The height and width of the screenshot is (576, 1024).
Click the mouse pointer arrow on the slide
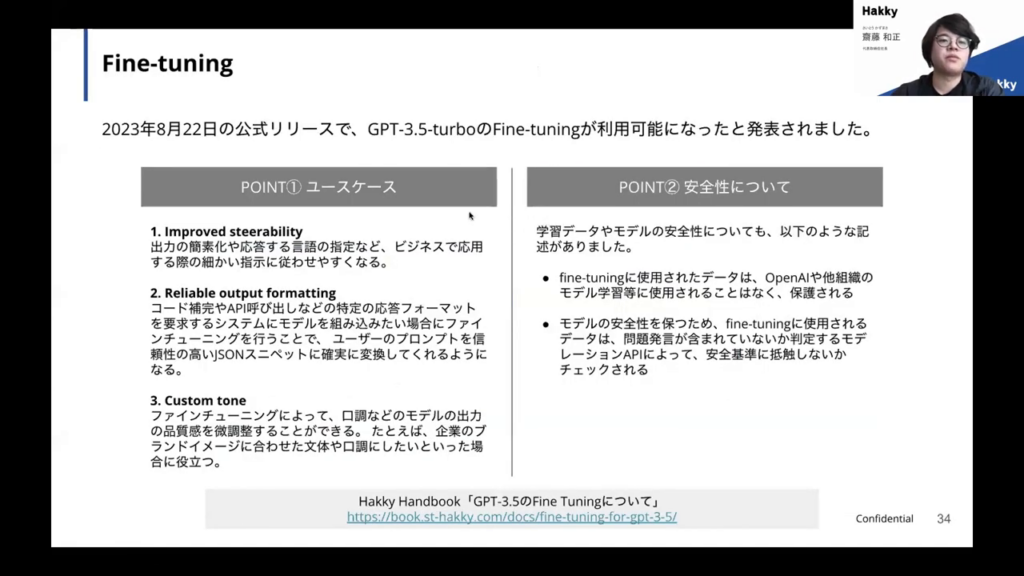pos(471,215)
